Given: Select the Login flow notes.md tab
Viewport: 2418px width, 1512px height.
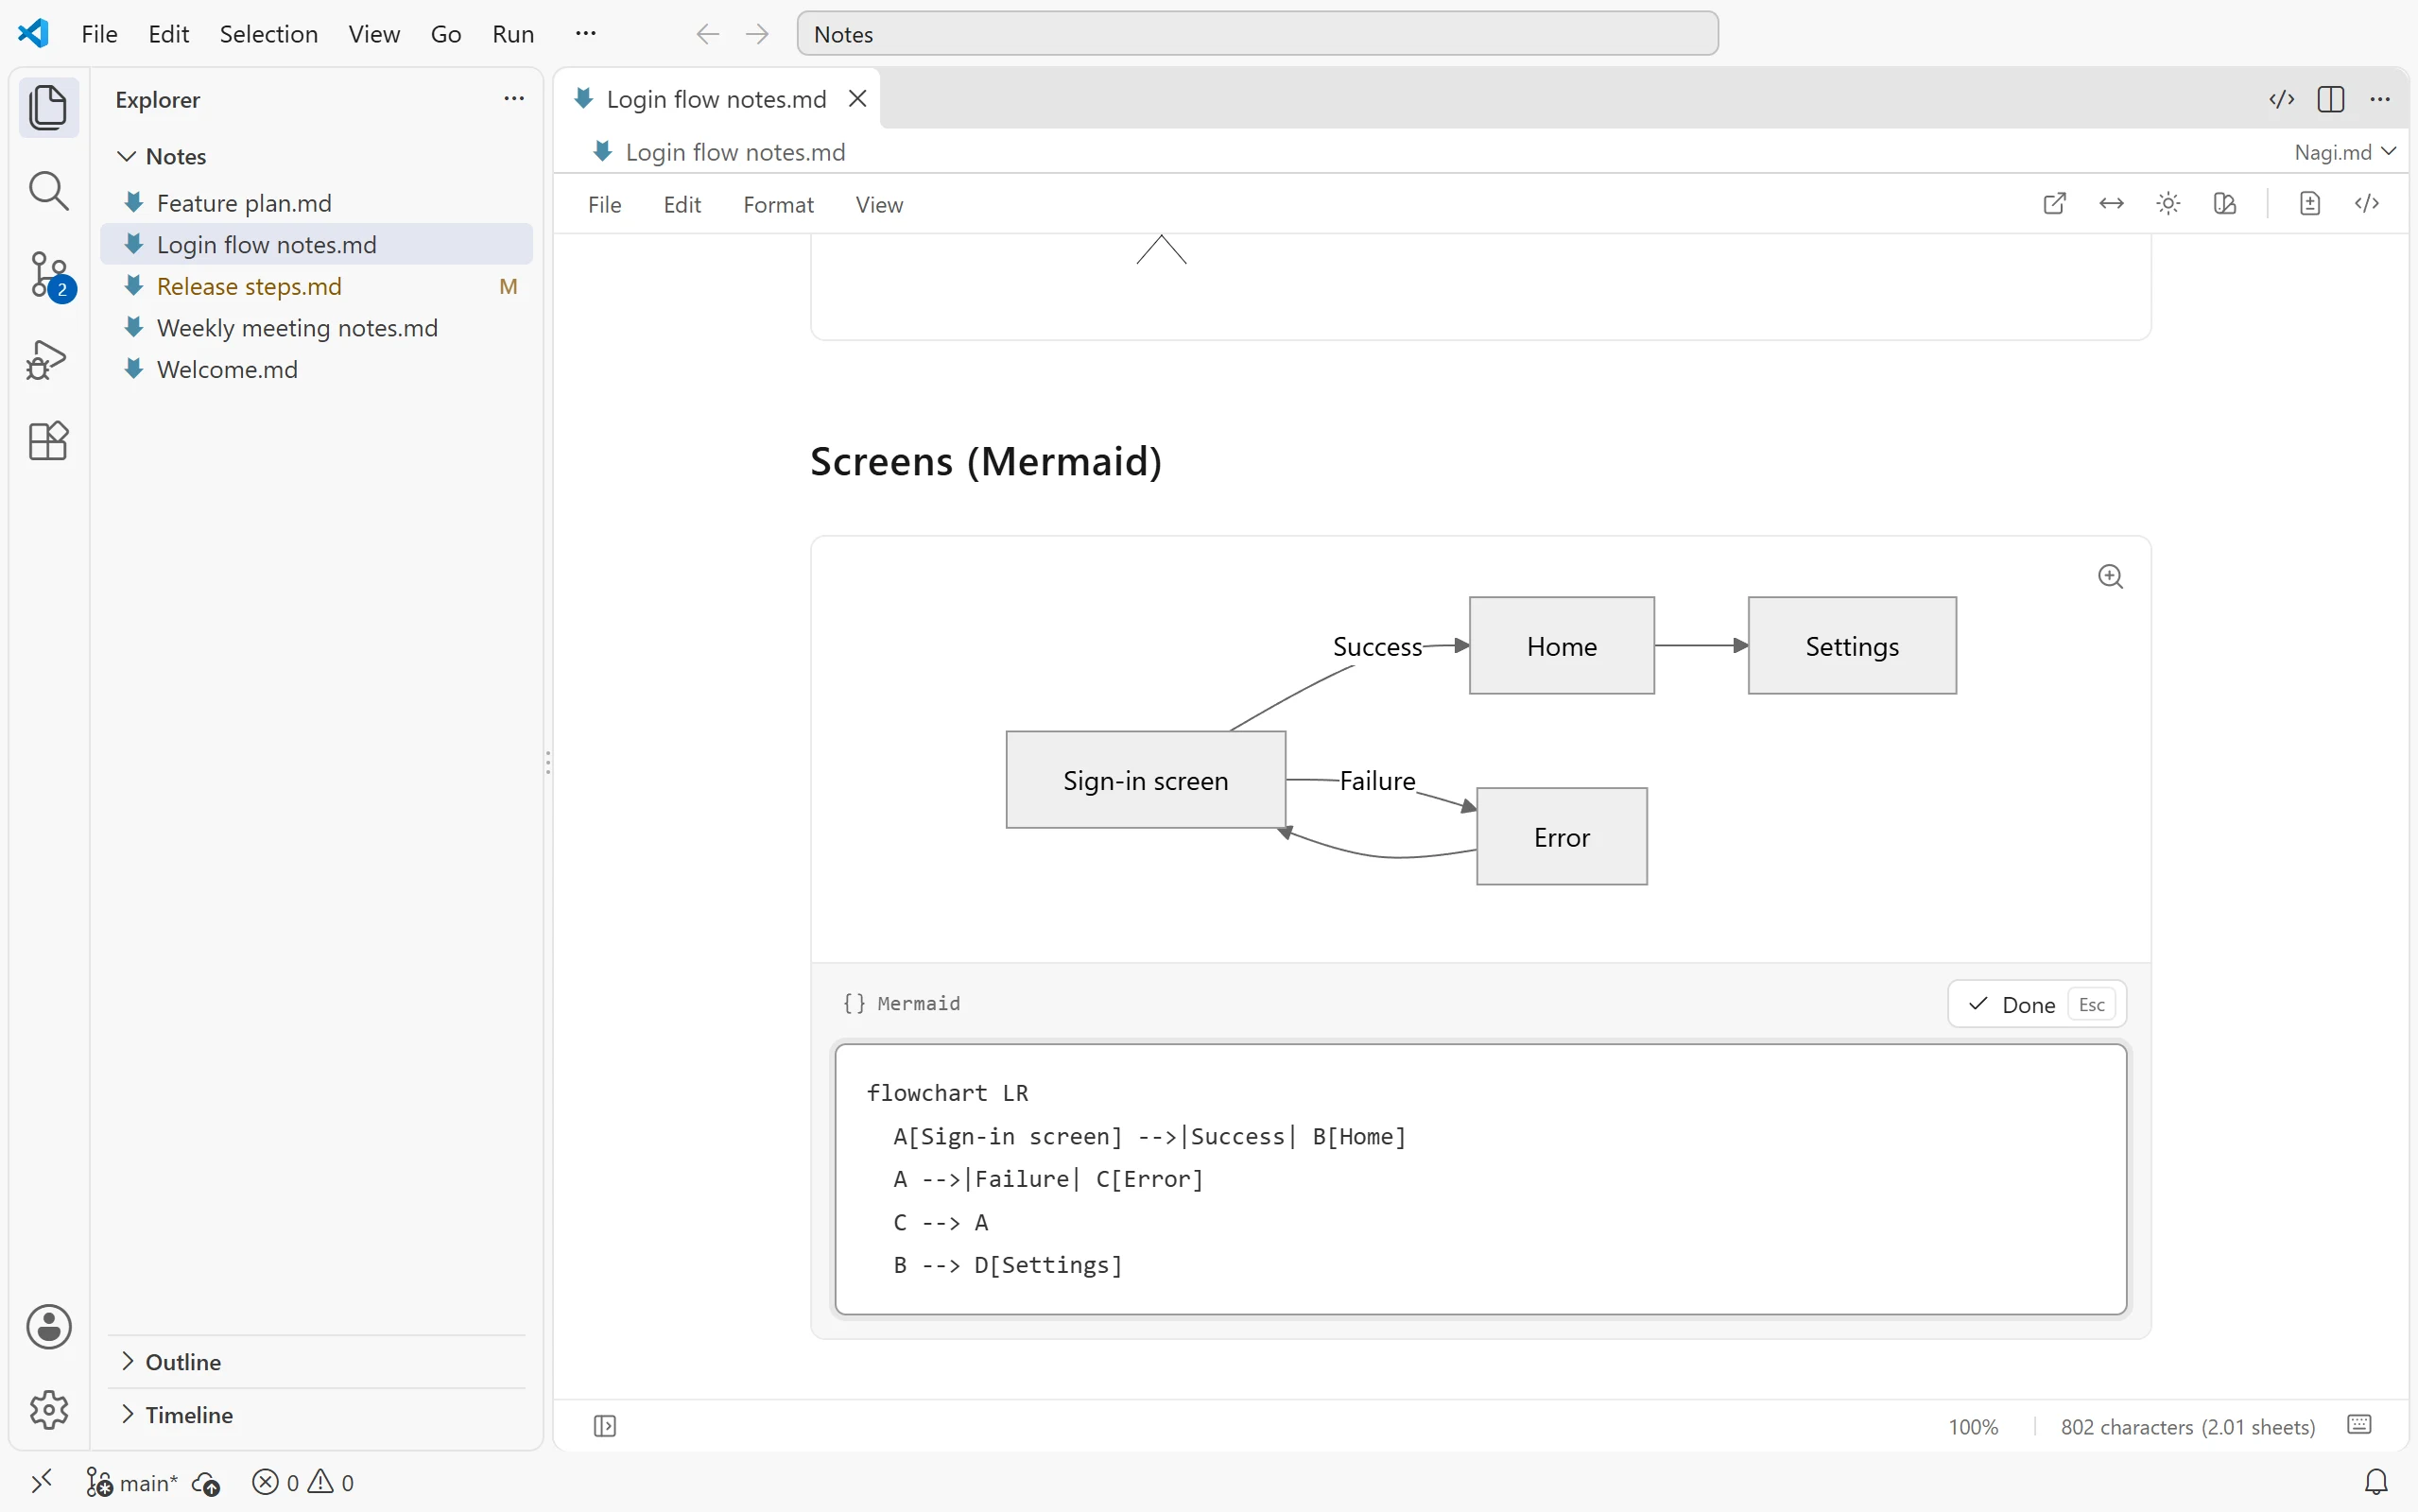Looking at the screenshot, I should [716, 99].
